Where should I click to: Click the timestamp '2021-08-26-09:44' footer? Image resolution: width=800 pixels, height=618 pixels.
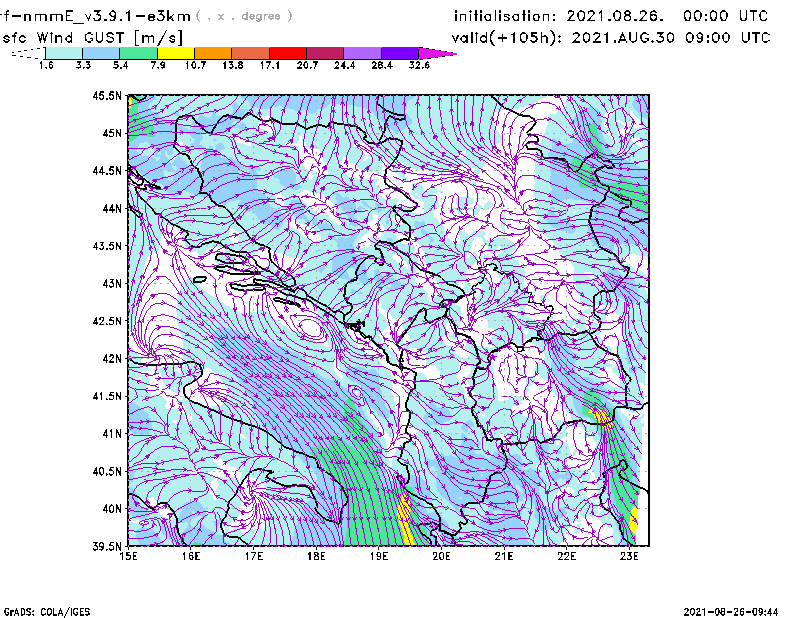[731, 612]
